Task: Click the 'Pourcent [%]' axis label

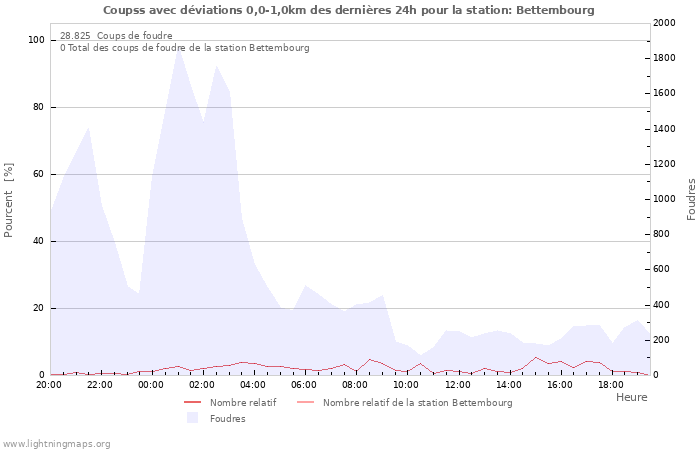Action: (8, 200)
